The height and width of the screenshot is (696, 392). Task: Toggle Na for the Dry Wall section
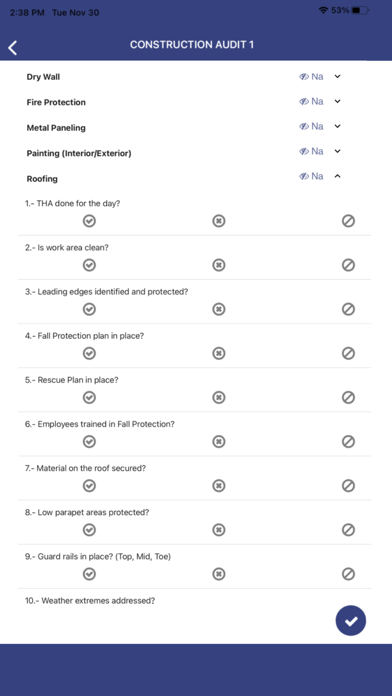click(311, 76)
